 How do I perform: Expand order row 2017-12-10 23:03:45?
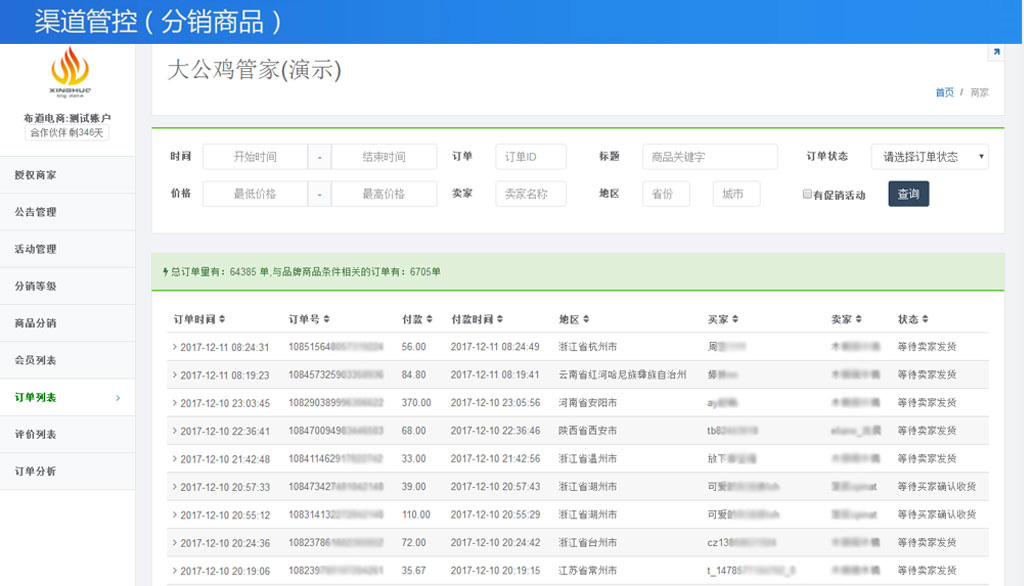point(174,403)
